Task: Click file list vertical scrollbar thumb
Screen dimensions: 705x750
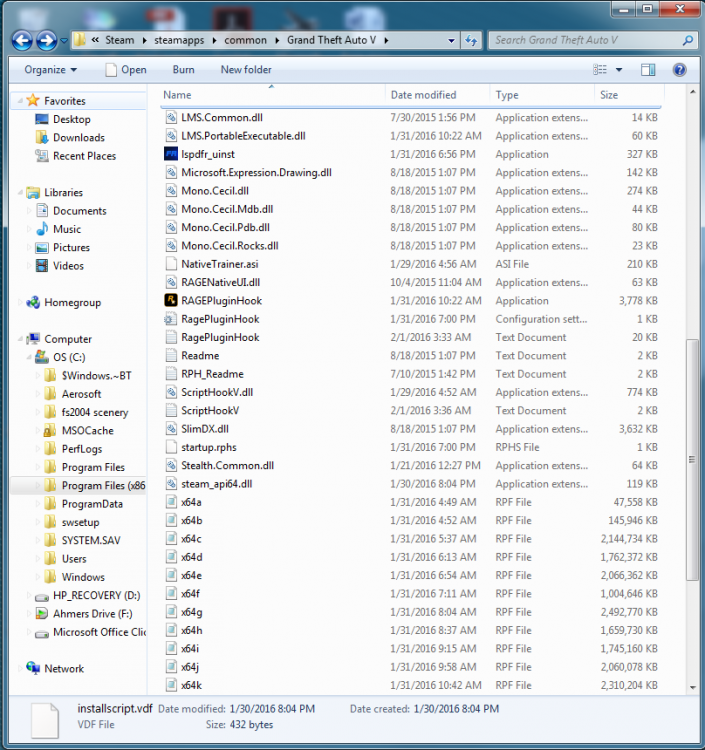Action: tap(692, 460)
